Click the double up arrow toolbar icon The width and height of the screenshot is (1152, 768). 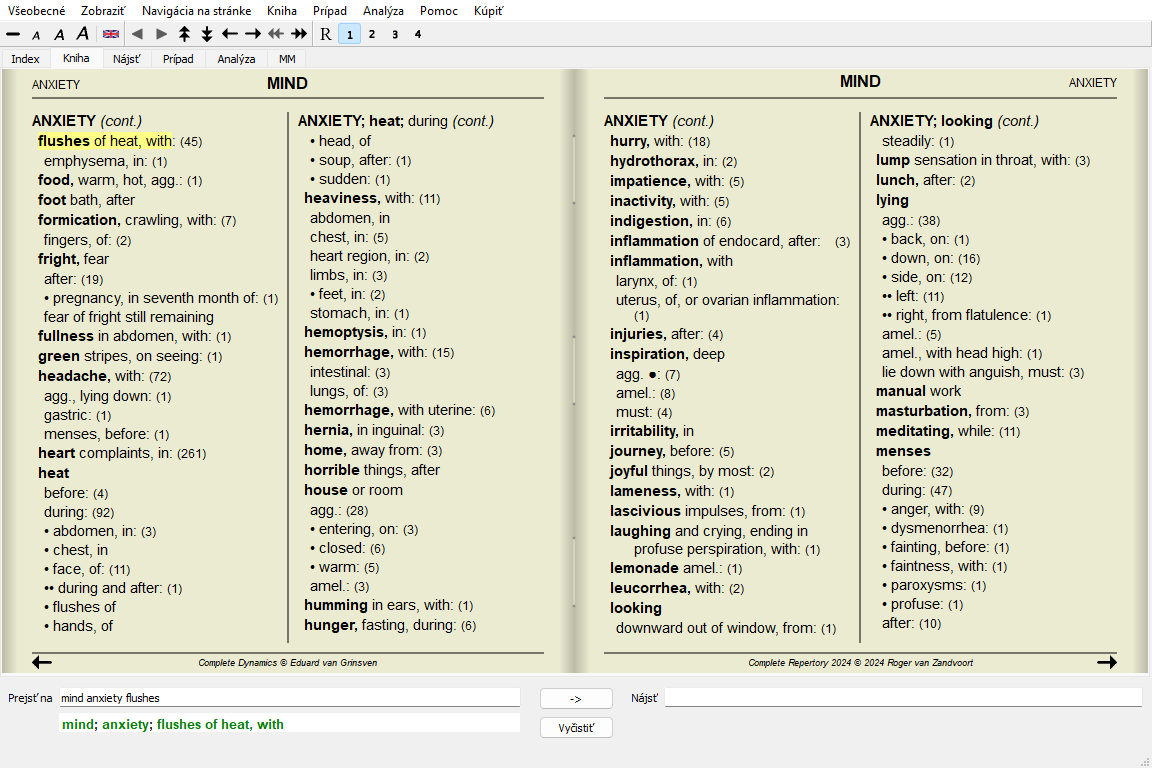pos(184,34)
